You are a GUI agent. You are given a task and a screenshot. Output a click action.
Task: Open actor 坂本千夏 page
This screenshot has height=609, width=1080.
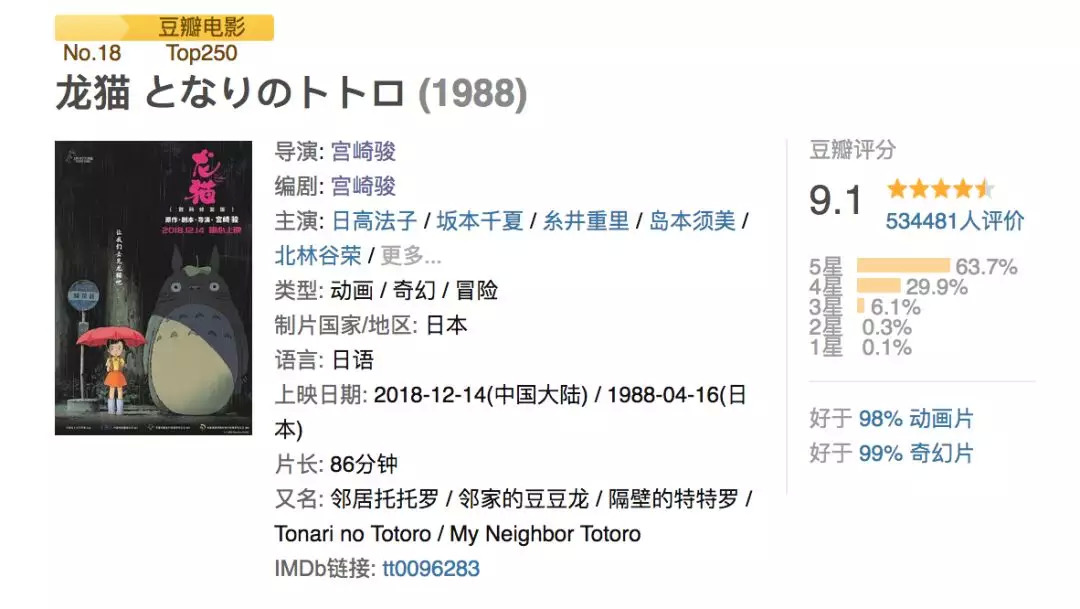point(479,221)
